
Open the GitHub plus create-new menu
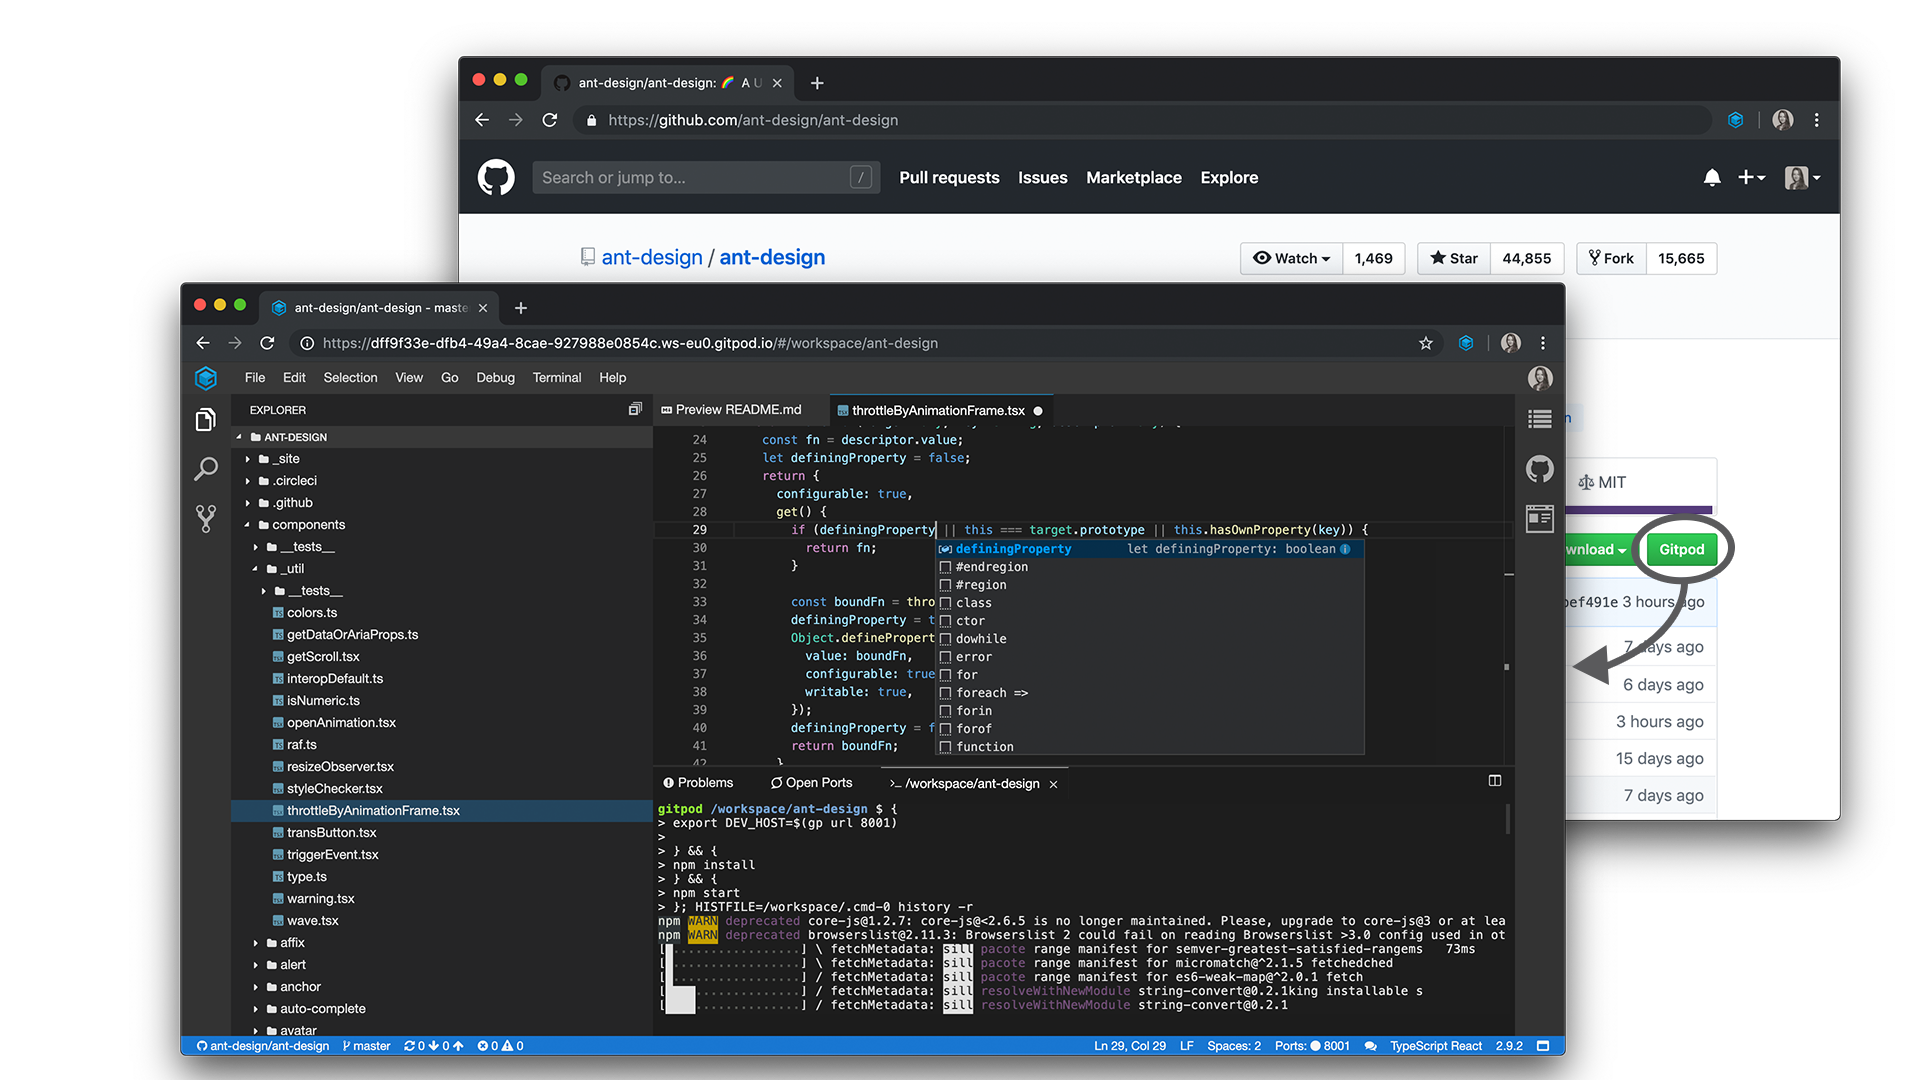coord(1751,178)
